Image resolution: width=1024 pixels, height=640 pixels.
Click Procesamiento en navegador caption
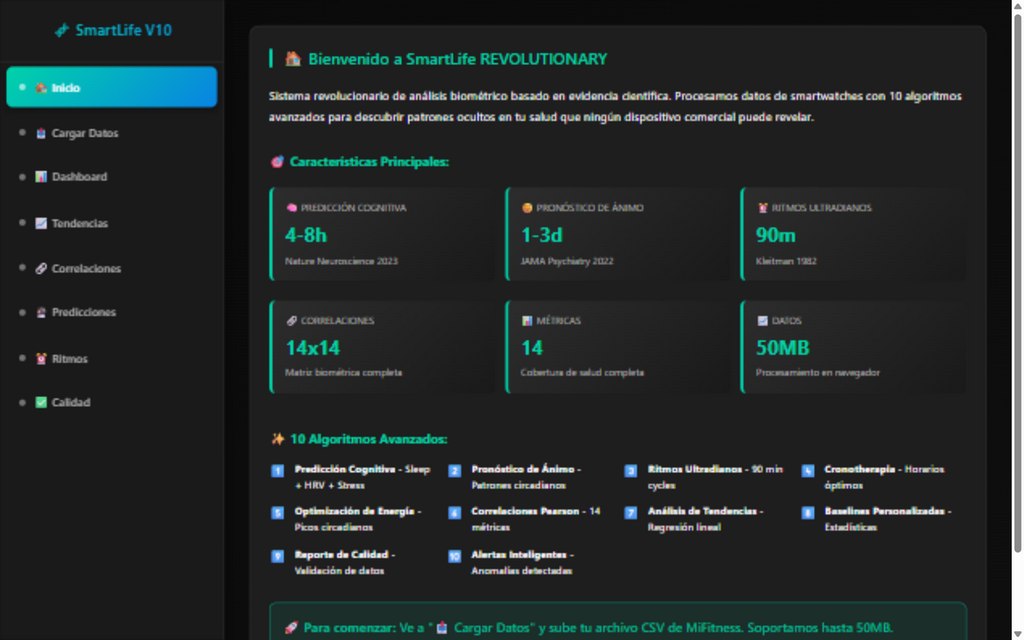(818, 373)
